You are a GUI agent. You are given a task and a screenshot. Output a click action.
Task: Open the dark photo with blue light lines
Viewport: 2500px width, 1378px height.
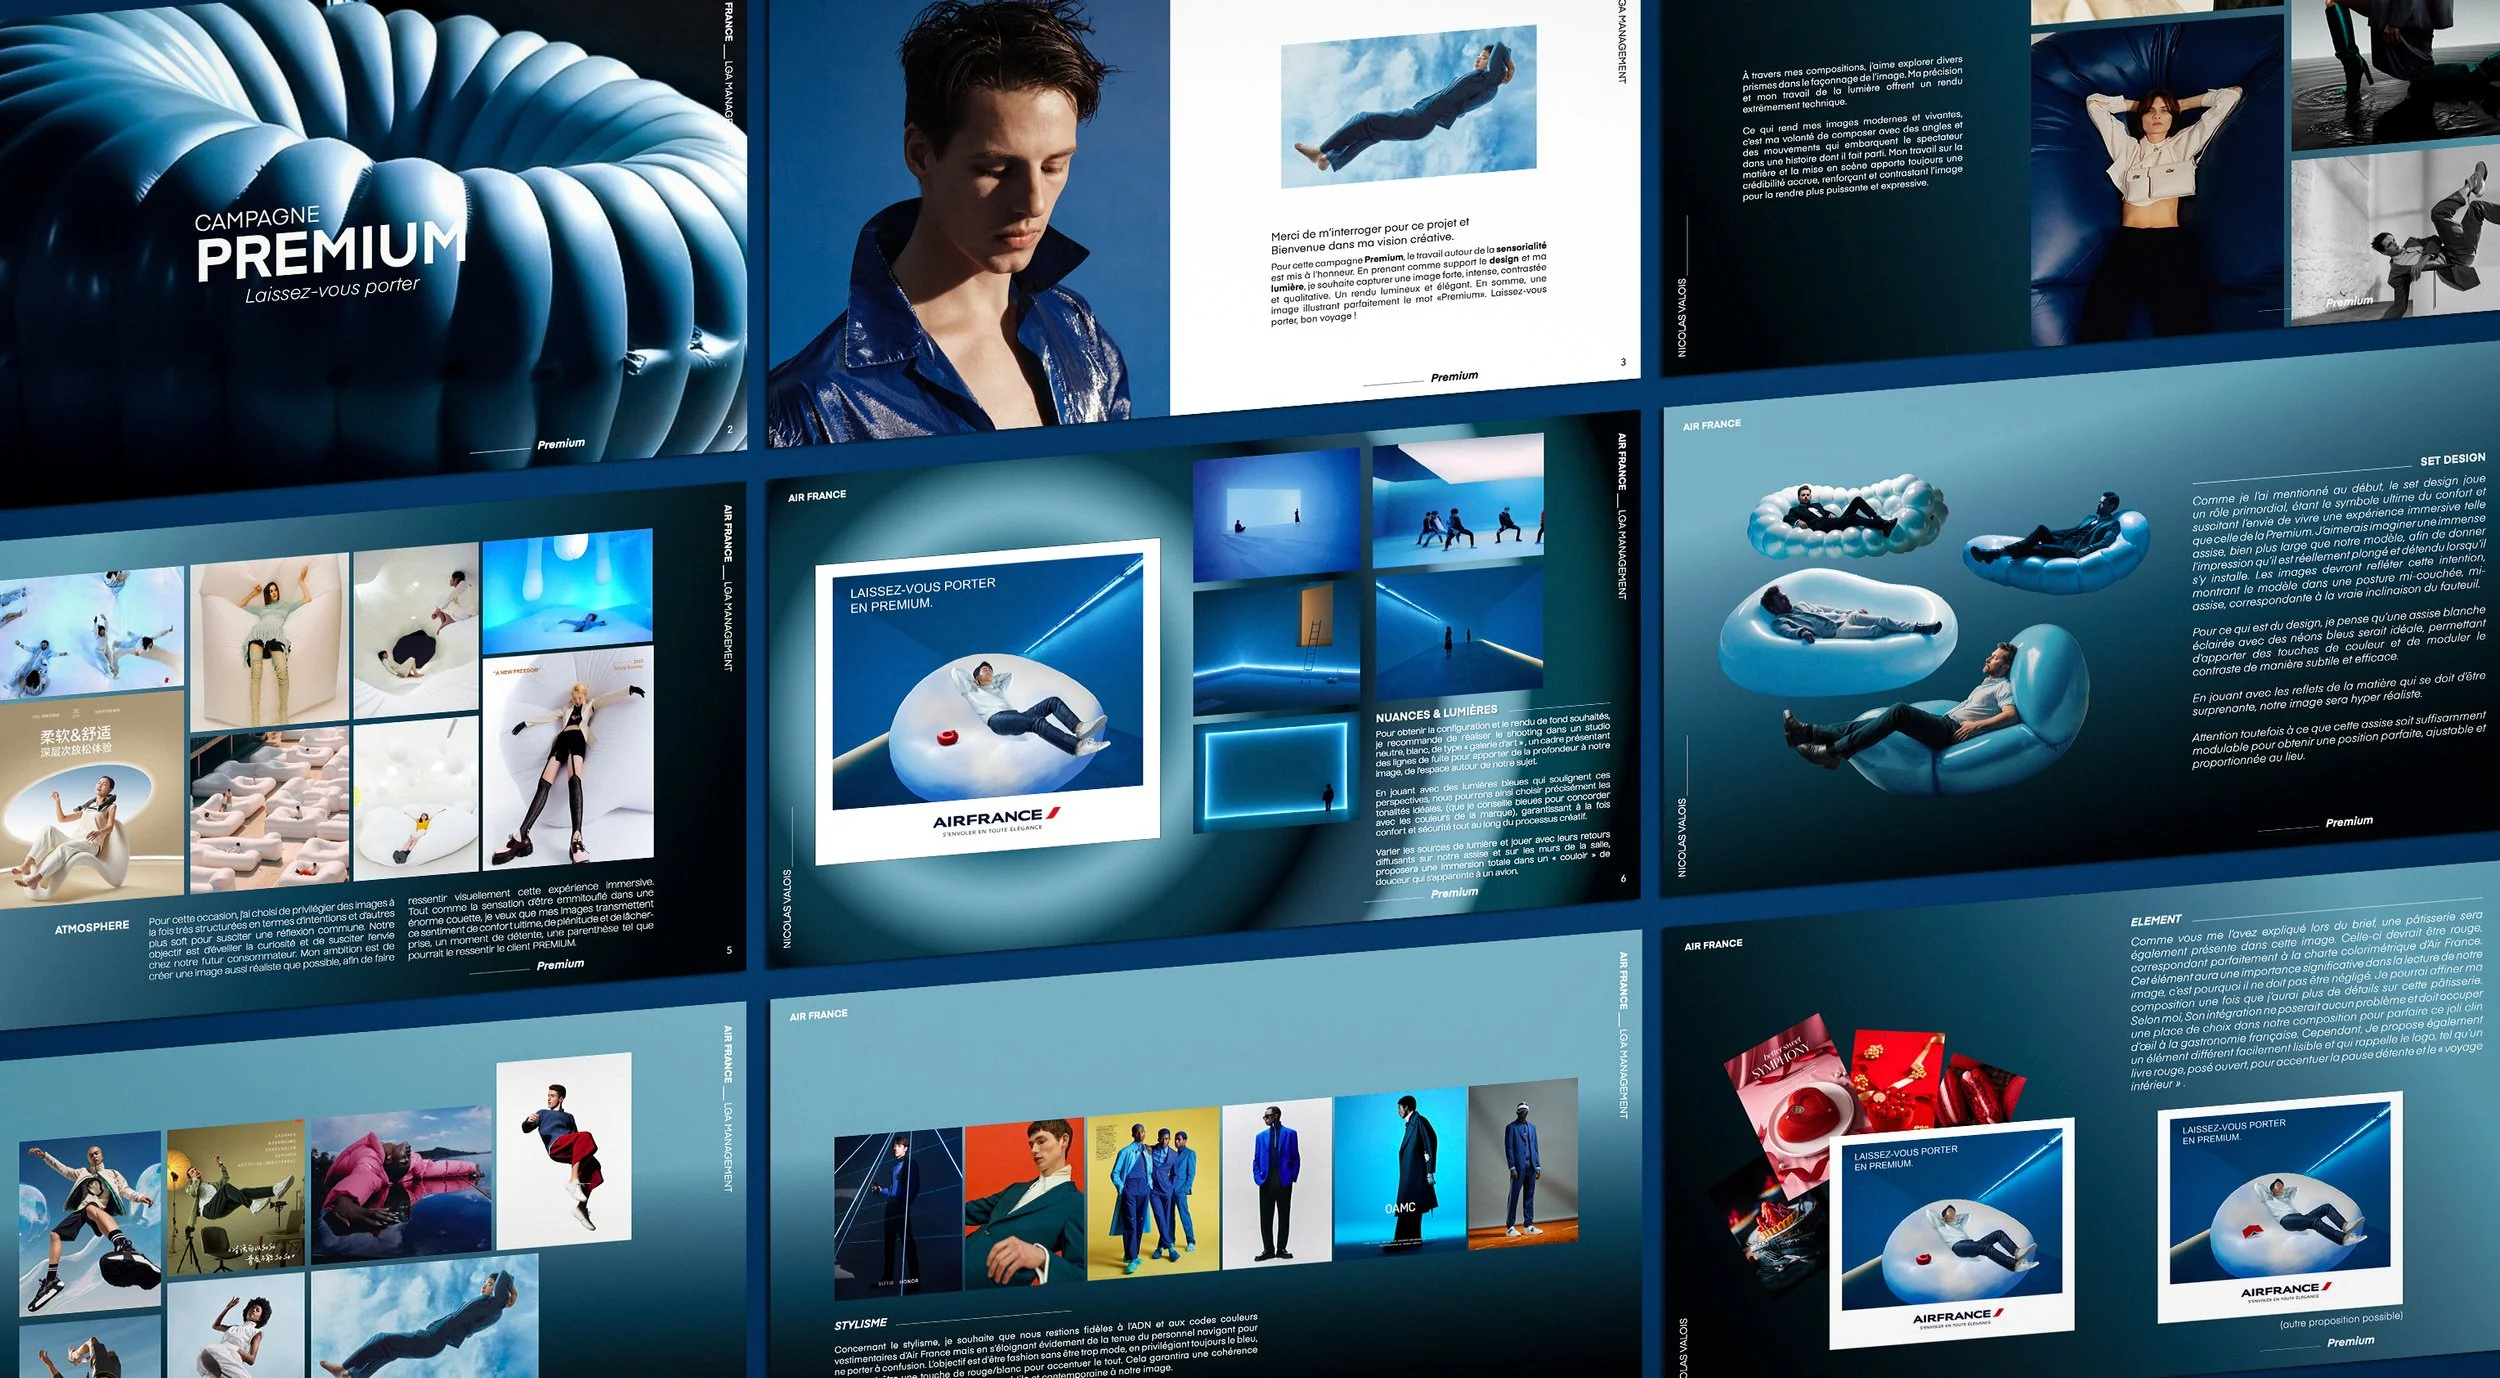click(x=898, y=1214)
